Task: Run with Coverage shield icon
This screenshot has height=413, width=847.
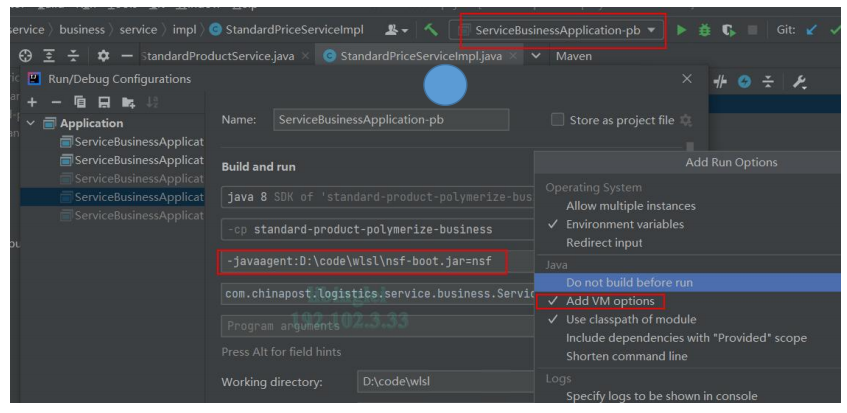Action: pyautogui.click(x=729, y=30)
